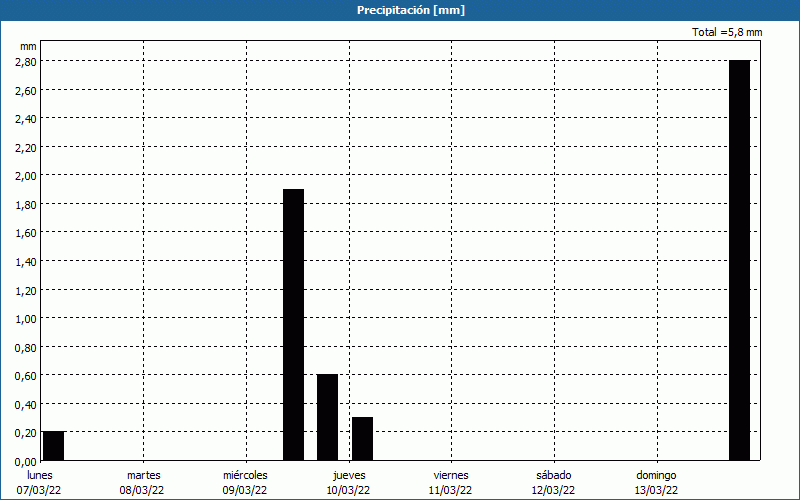The width and height of the screenshot is (800, 500).
Task: Click the Total =5,8 mm label
Action: 727,32
